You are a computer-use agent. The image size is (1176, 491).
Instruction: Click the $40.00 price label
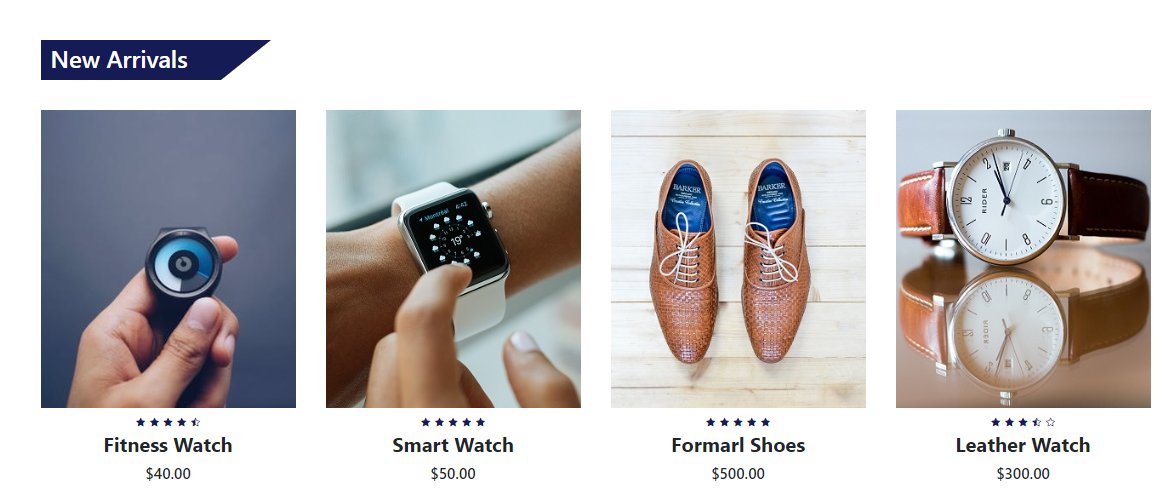point(168,474)
